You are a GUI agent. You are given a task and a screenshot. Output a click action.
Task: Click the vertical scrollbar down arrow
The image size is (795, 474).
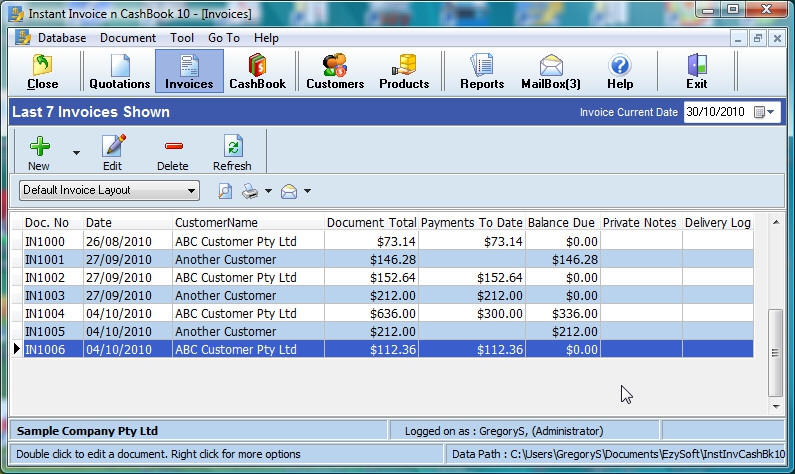pyautogui.click(x=775, y=407)
